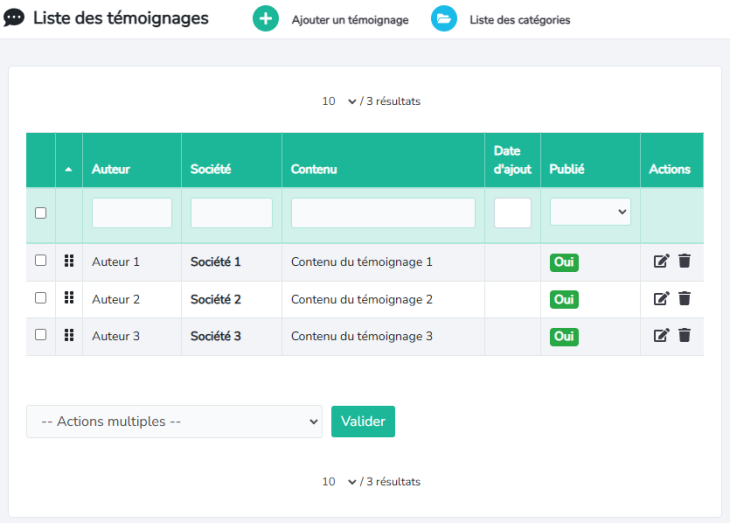The image size is (730, 523).
Task: Select the Auteur 3 row checkbox
Action: 41,334
